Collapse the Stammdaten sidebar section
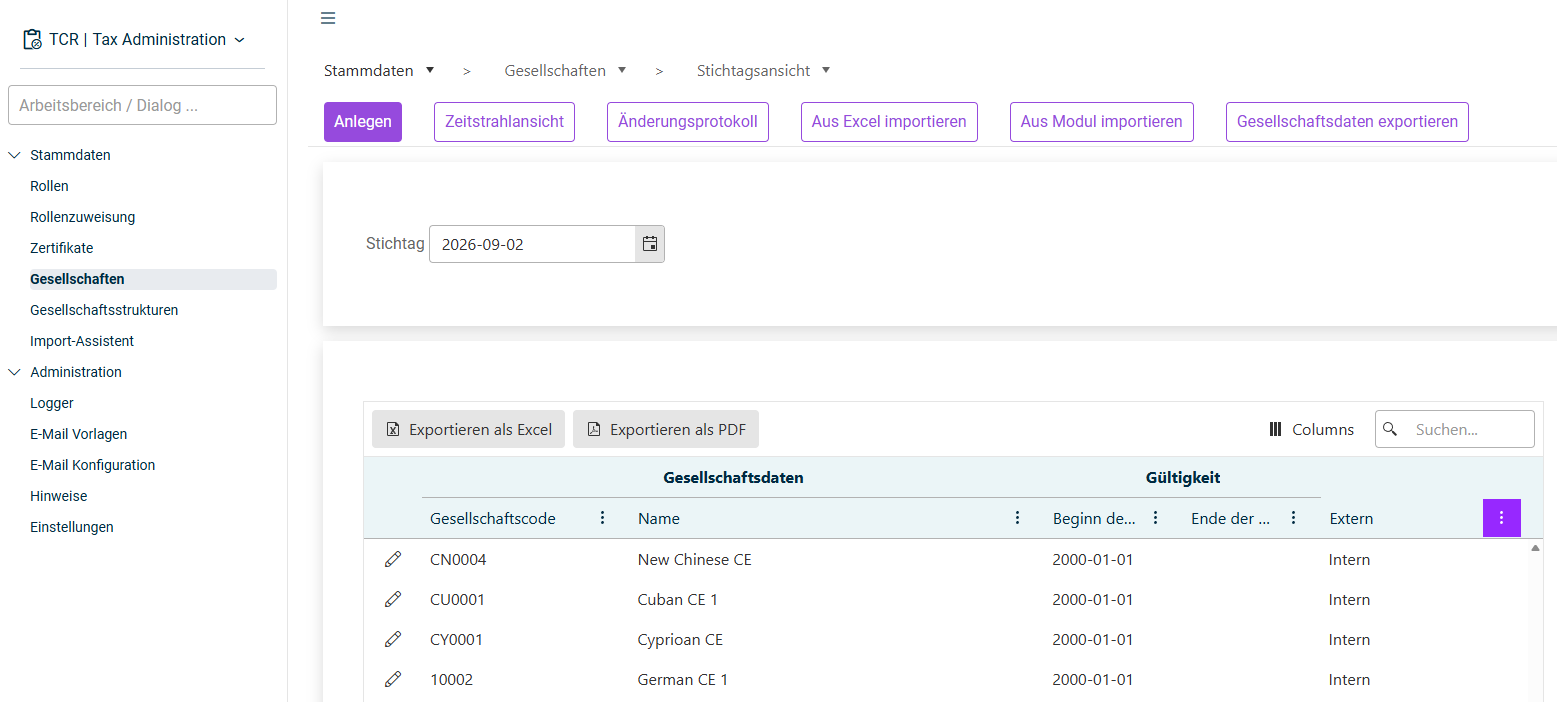1557x702 pixels. pos(14,155)
